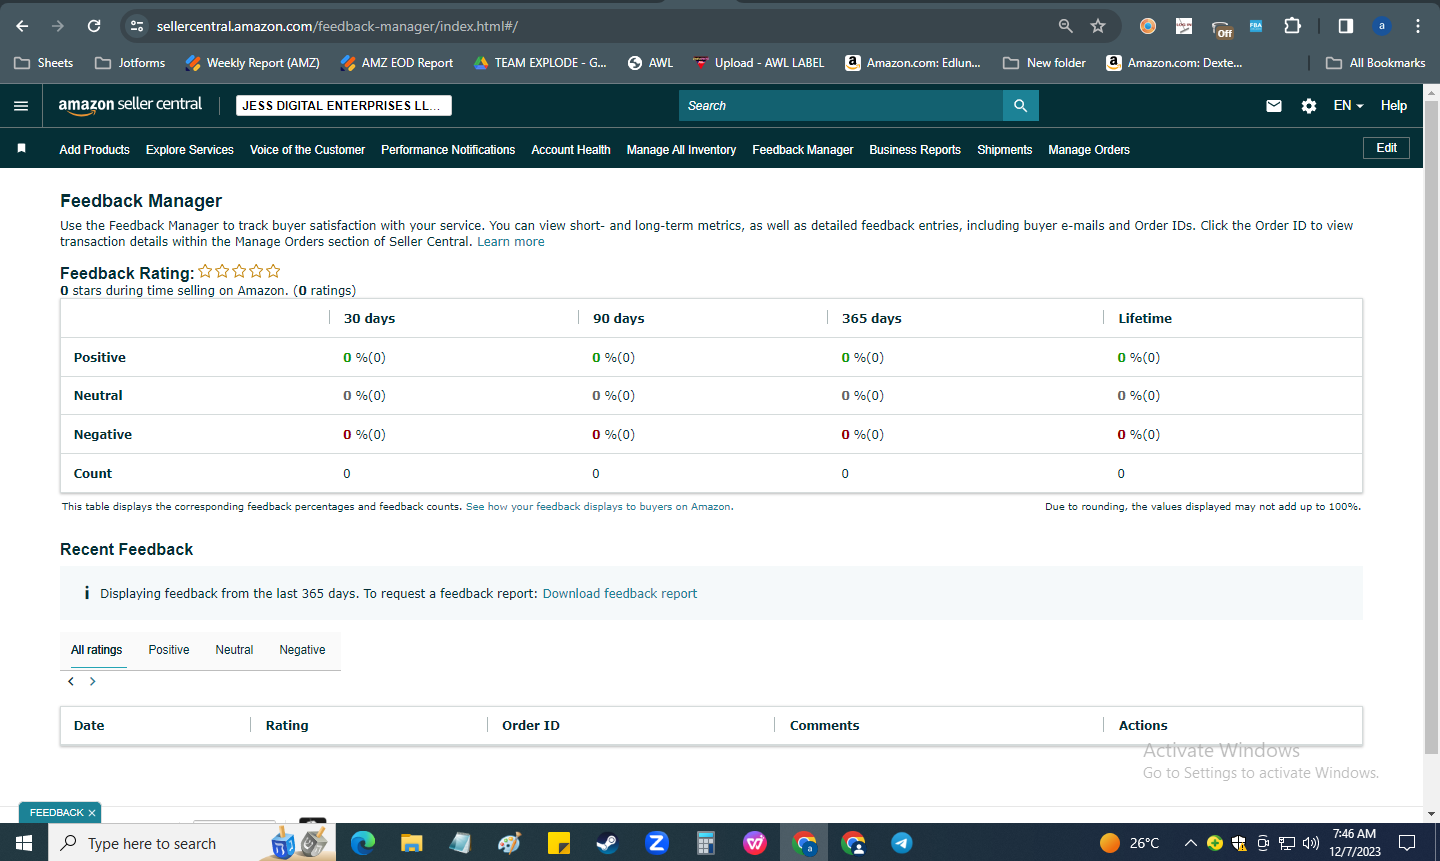Open buyer messages envelope icon
Screen dimensions: 1440x861
1274,105
